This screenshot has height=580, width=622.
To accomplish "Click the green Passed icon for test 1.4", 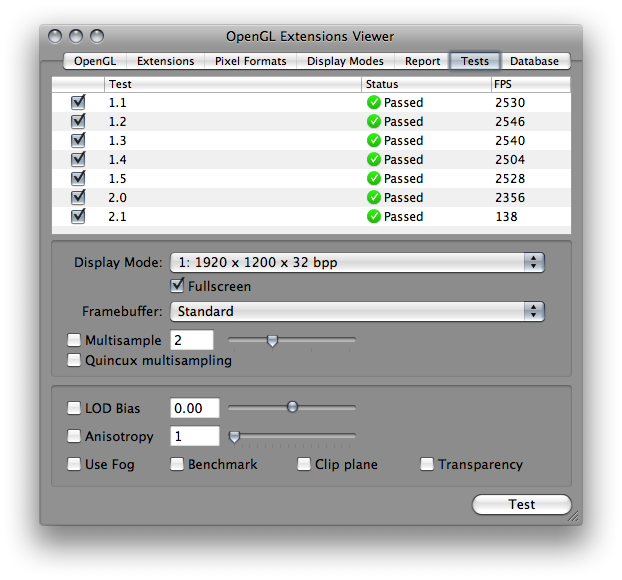I will click(374, 159).
